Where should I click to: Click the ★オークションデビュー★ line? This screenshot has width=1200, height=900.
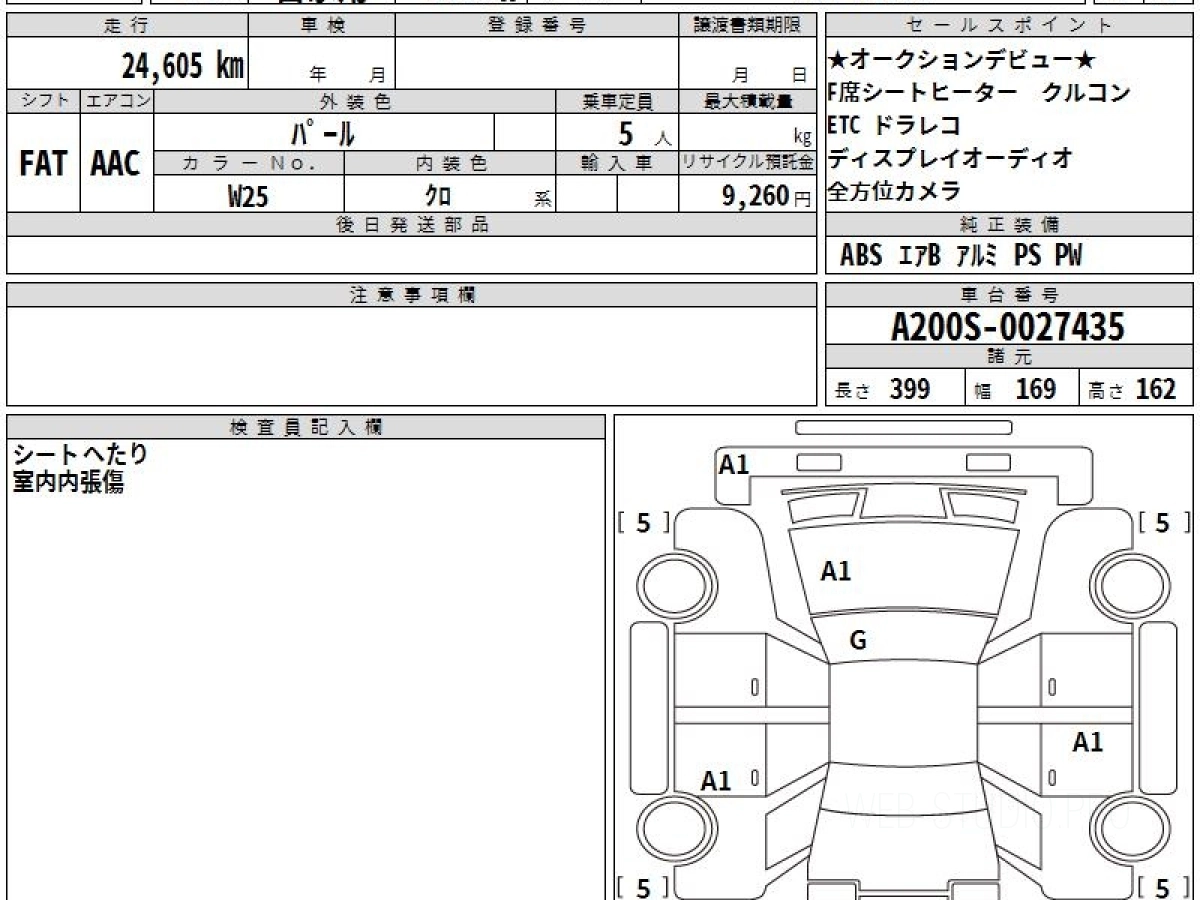pos(963,60)
